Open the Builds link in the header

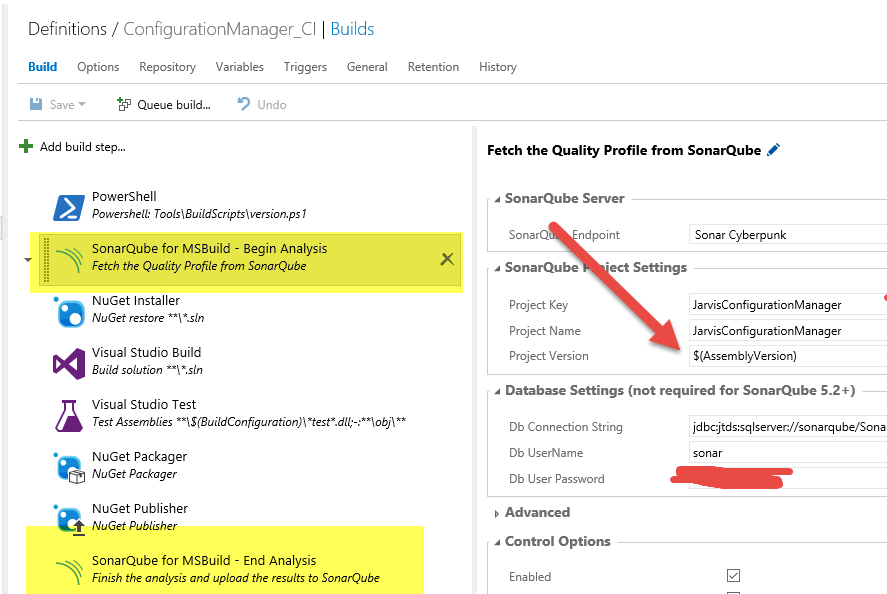point(352,29)
